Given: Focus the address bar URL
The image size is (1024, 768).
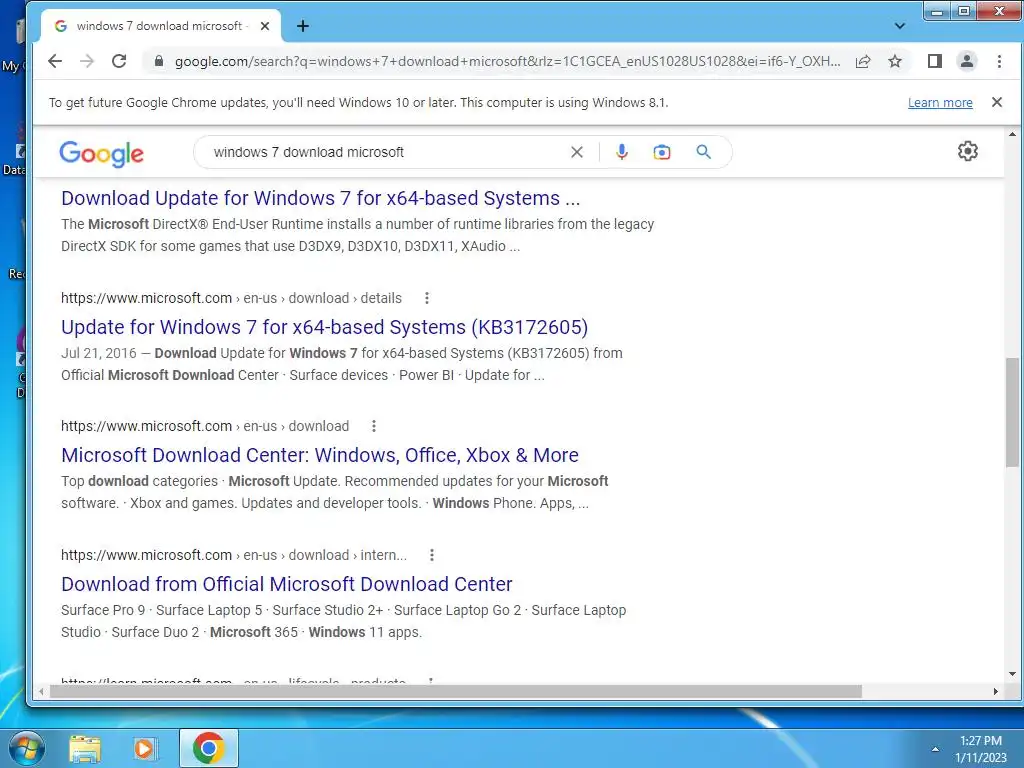Looking at the screenshot, I should (x=507, y=61).
